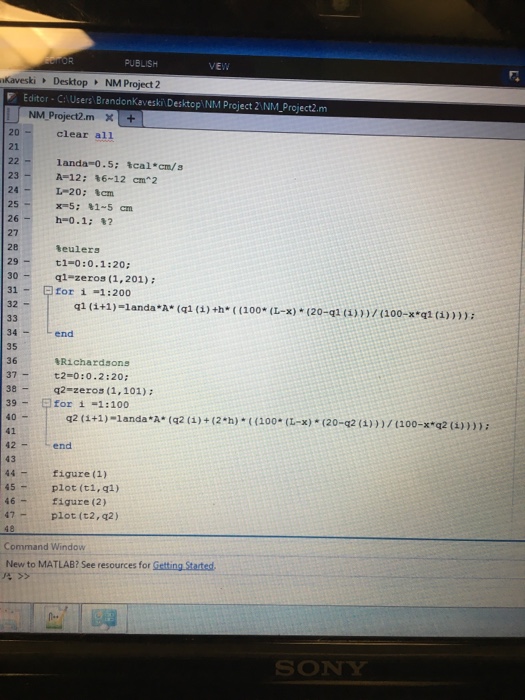Close the NM_Project2.m tab
This screenshot has width=525, height=700.
109,117
